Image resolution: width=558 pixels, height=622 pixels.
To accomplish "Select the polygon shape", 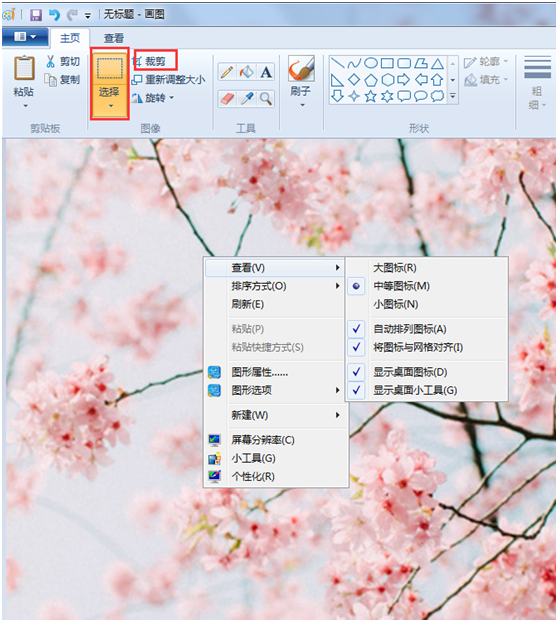I will click(x=421, y=63).
